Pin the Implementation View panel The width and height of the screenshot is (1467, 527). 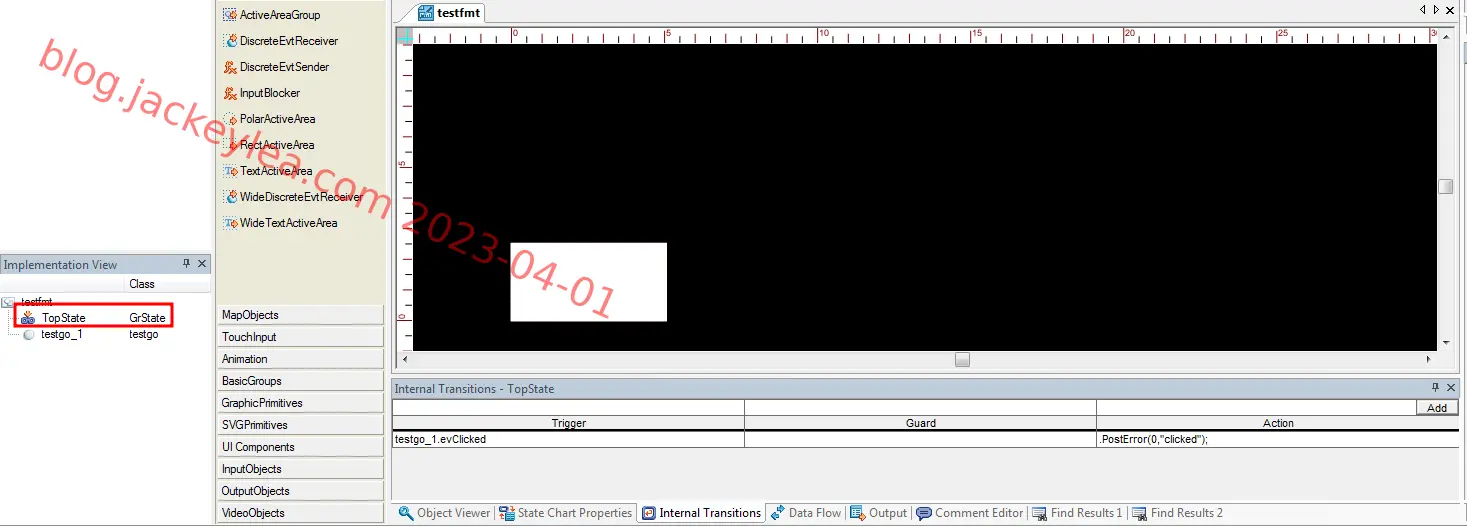coord(186,264)
